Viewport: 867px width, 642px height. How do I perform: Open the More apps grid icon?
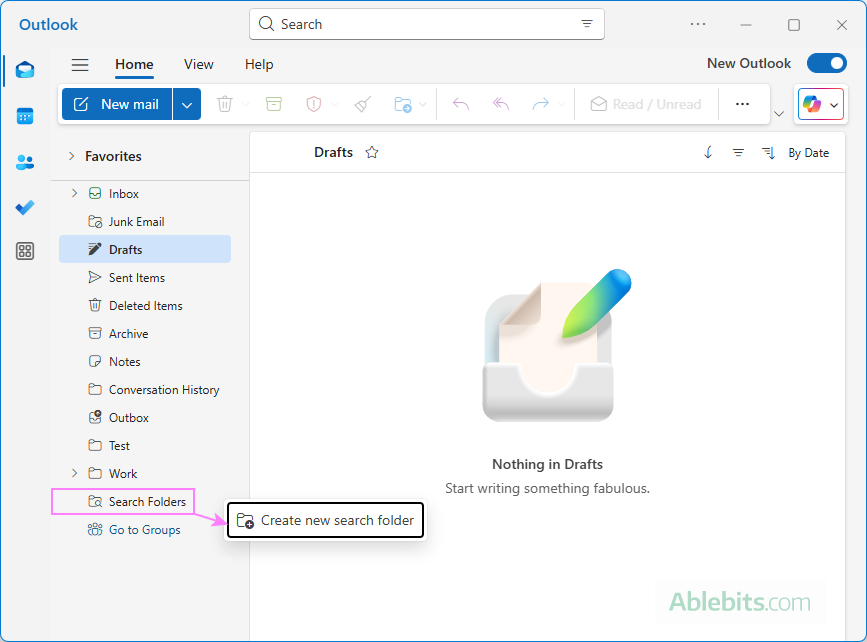point(25,252)
